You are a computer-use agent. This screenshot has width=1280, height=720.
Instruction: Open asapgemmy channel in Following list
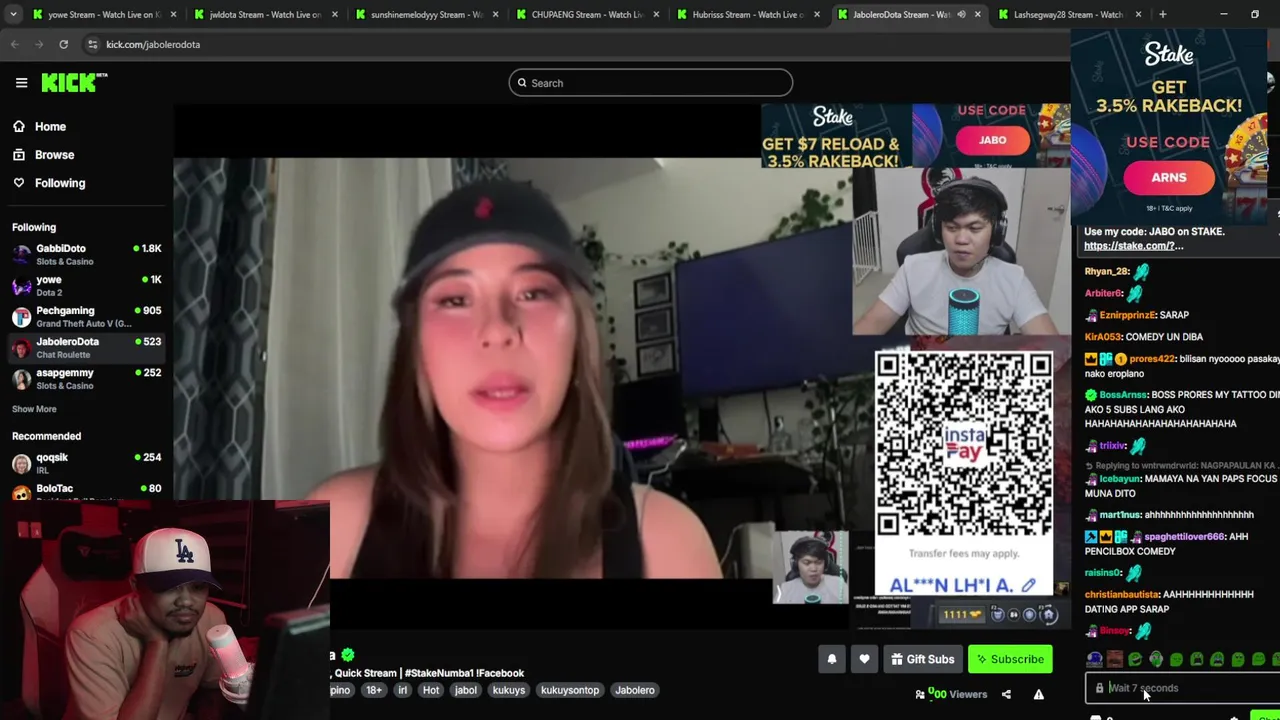coord(86,378)
